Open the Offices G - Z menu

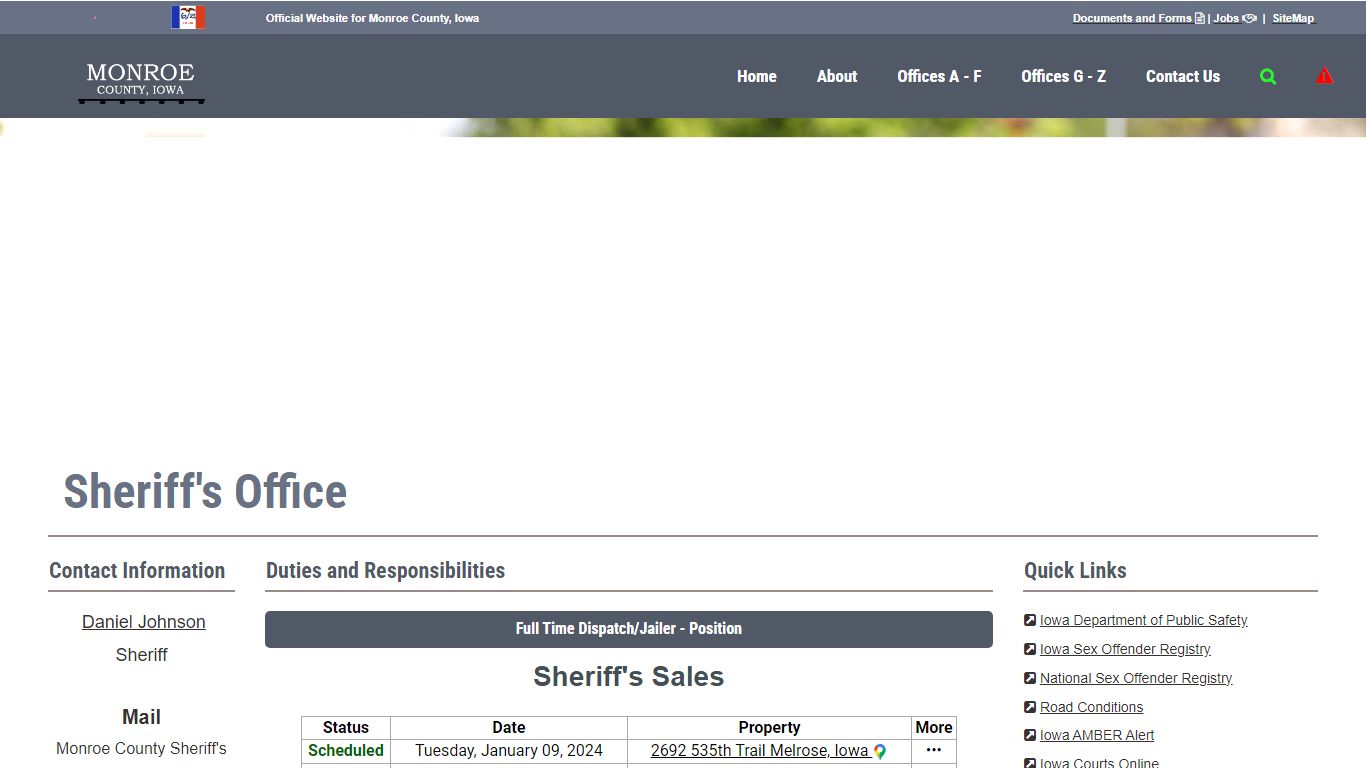pos(1063,76)
